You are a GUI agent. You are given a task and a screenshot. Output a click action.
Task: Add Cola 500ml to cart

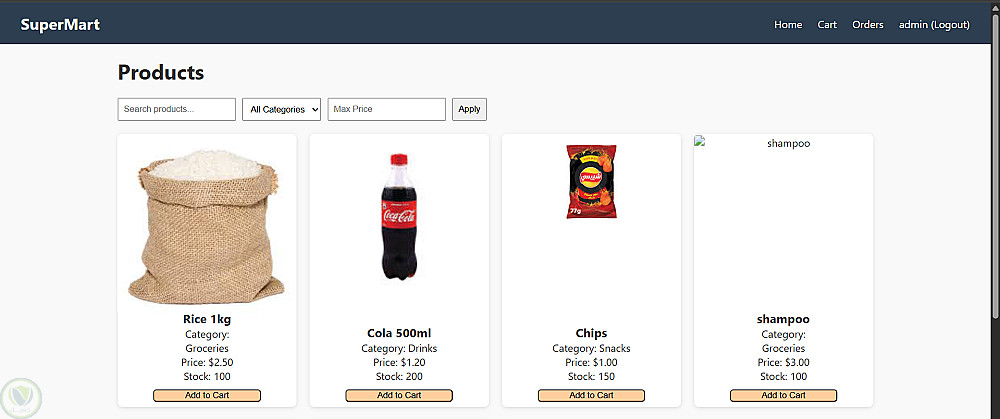tap(399, 395)
